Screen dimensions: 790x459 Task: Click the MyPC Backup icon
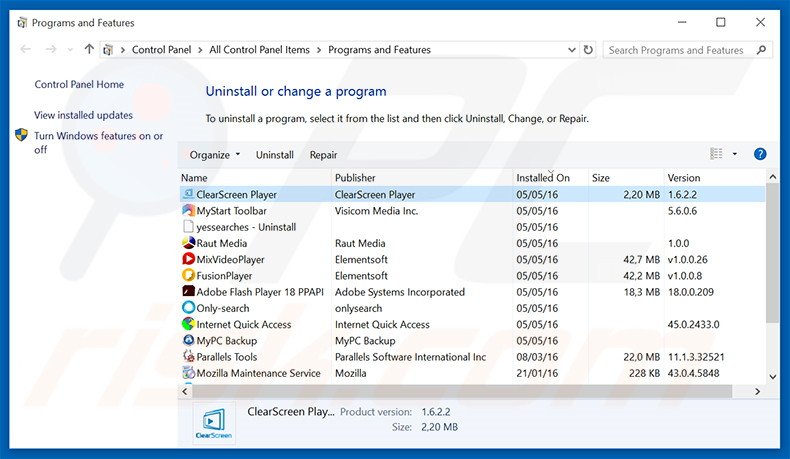188,340
